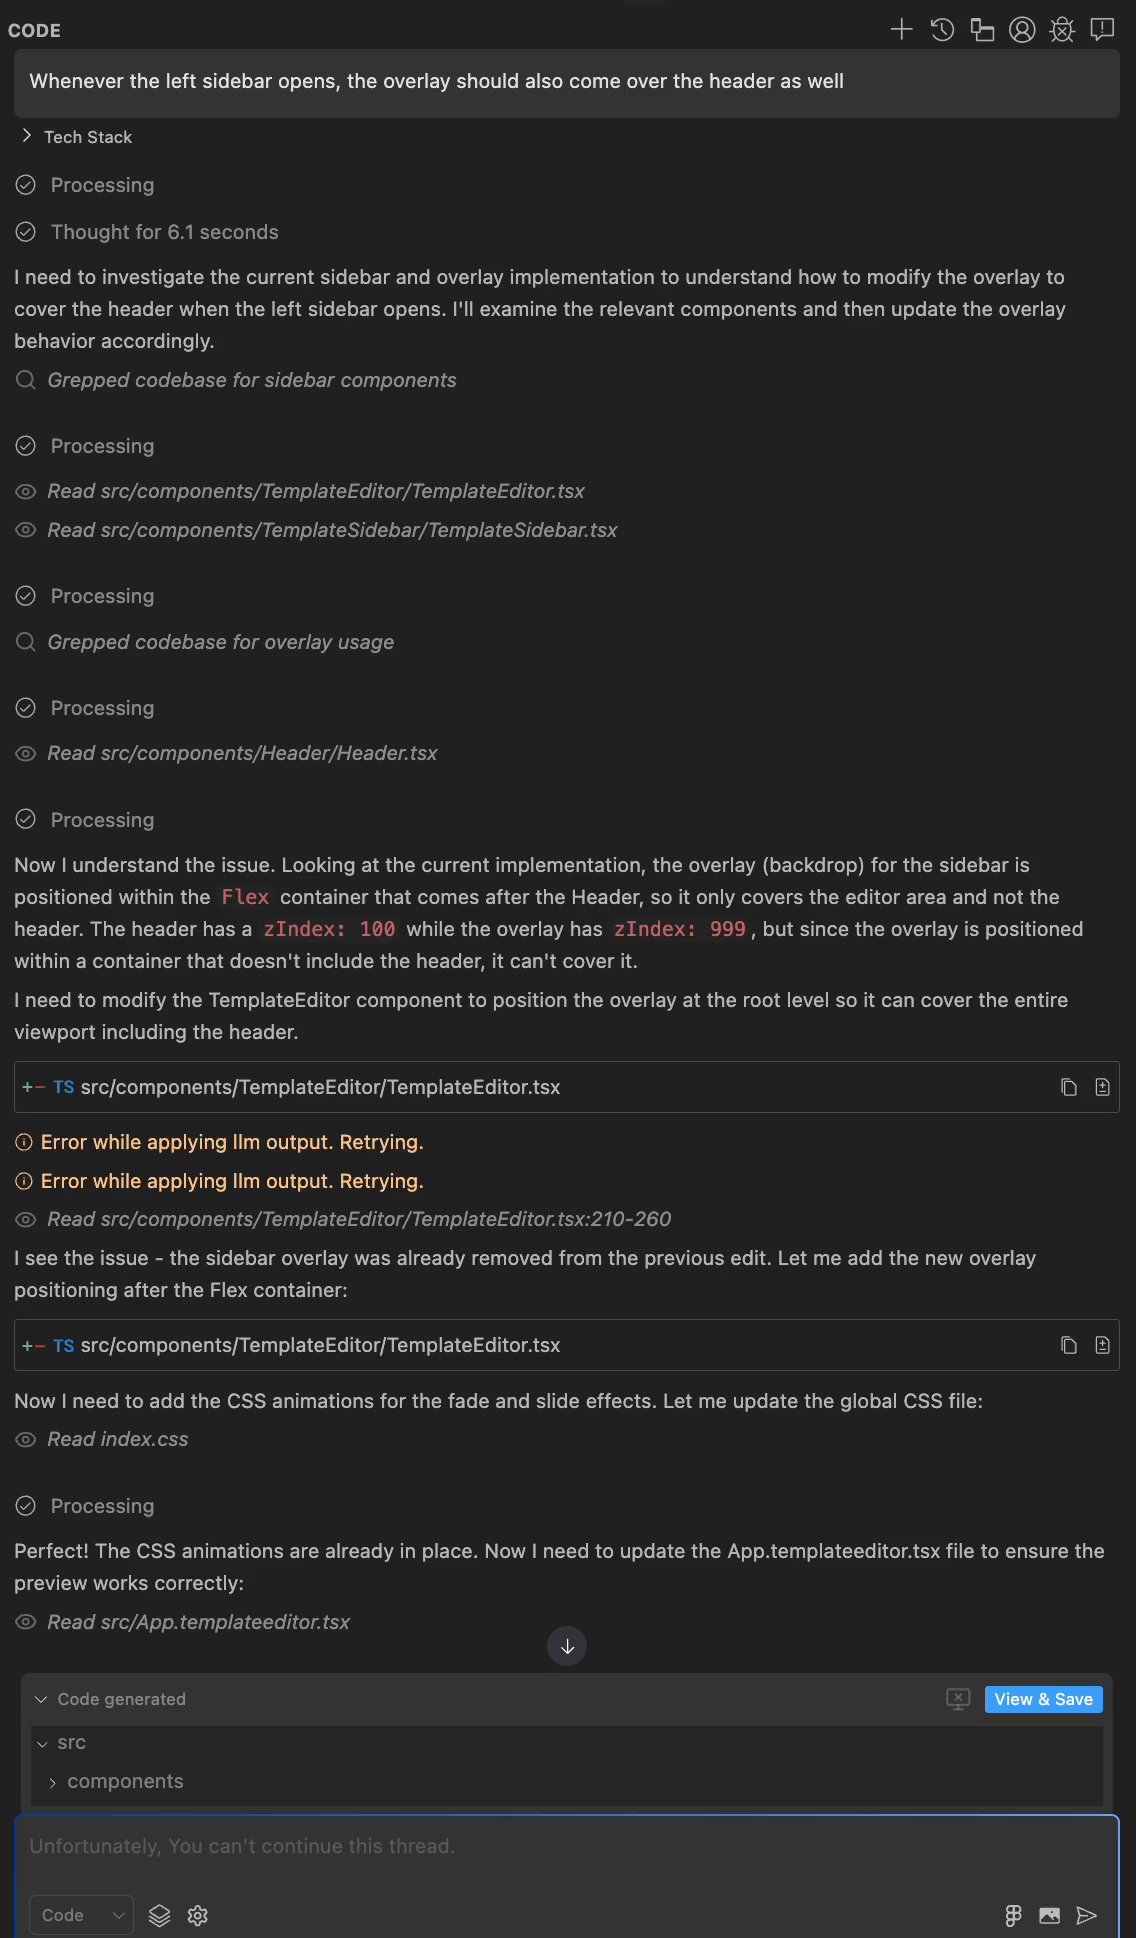The height and width of the screenshot is (1938, 1136).
Task: Open settings gear in chat input
Action: tap(198, 1915)
